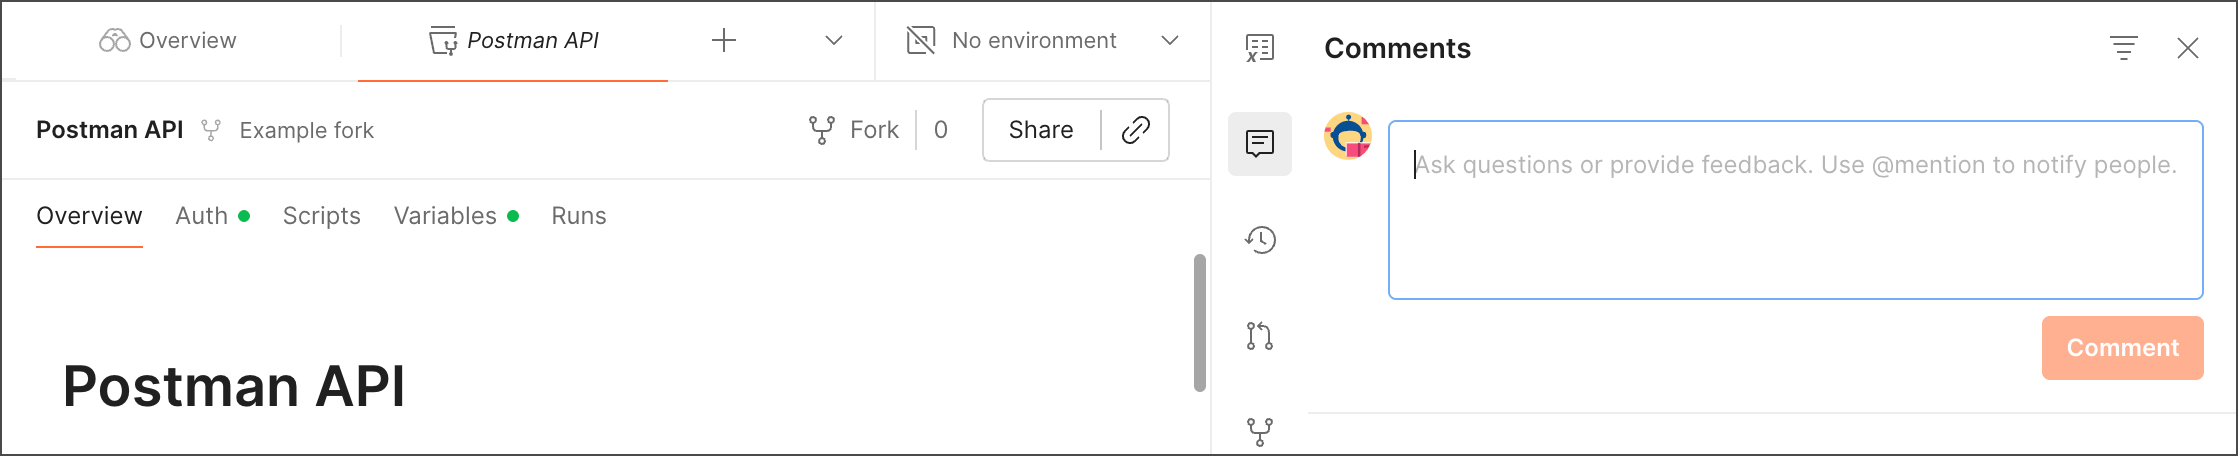Click the copy link icon beside Share
The image size is (2238, 456).
pyautogui.click(x=1136, y=130)
